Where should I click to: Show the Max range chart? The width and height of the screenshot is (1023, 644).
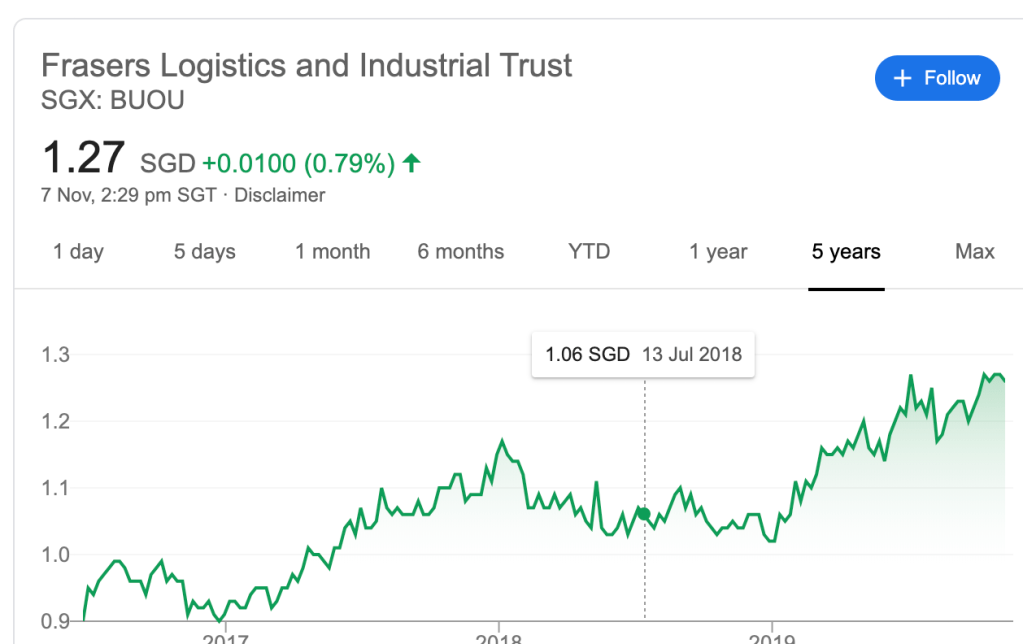pyautogui.click(x=974, y=252)
